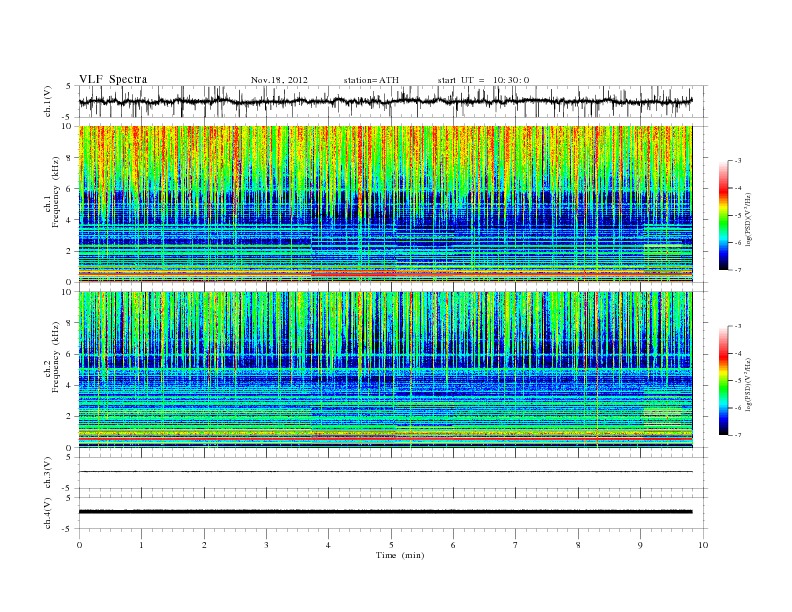Click the '-5' label on ch.1 color bar
The width and height of the screenshot is (792, 612).
[738, 216]
